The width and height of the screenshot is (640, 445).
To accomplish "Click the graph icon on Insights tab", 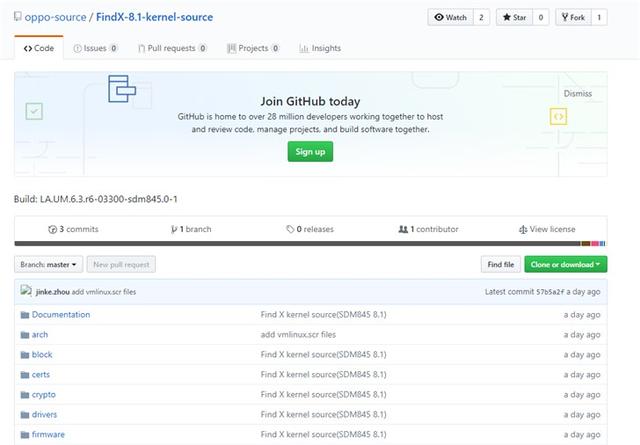I will coord(304,49).
